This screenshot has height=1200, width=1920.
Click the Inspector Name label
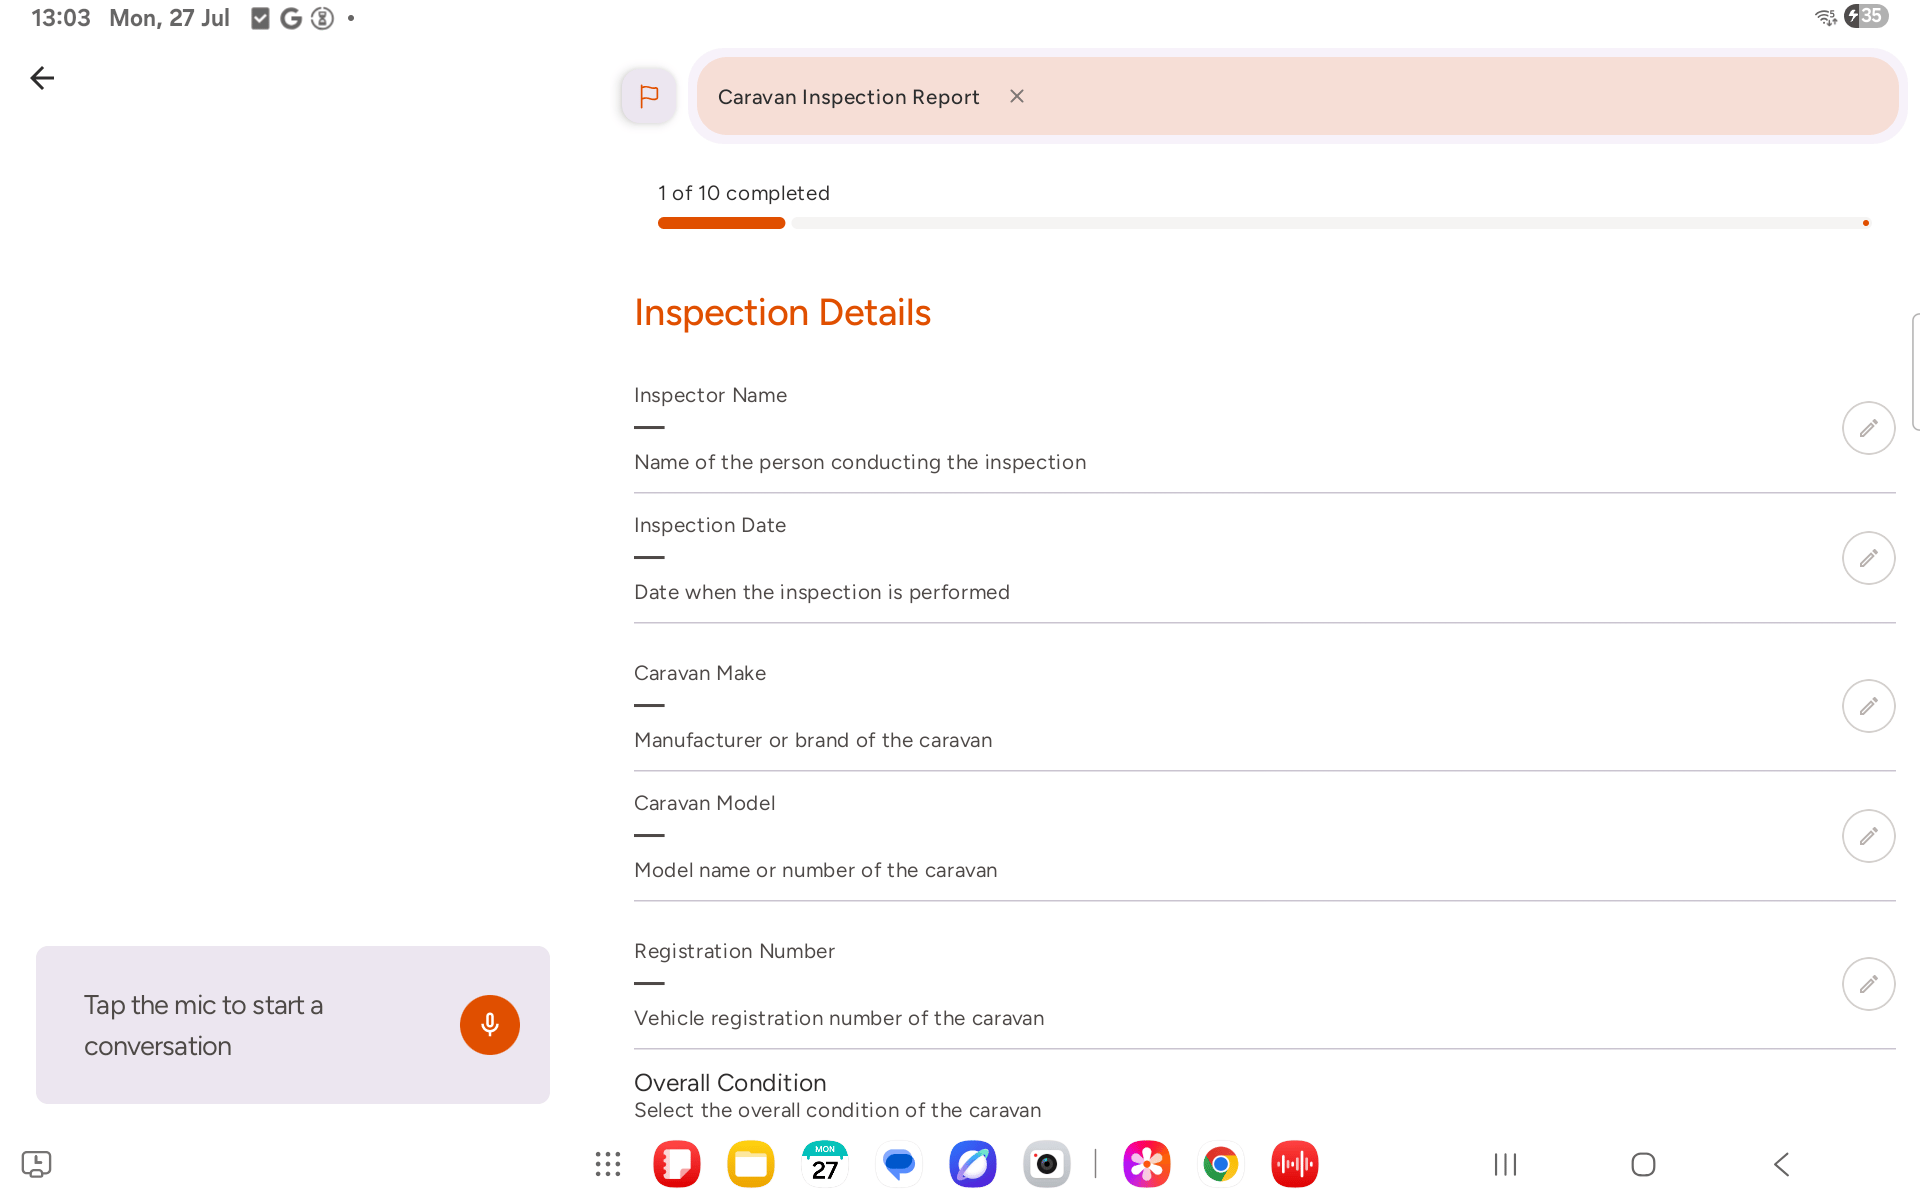[x=710, y=395]
